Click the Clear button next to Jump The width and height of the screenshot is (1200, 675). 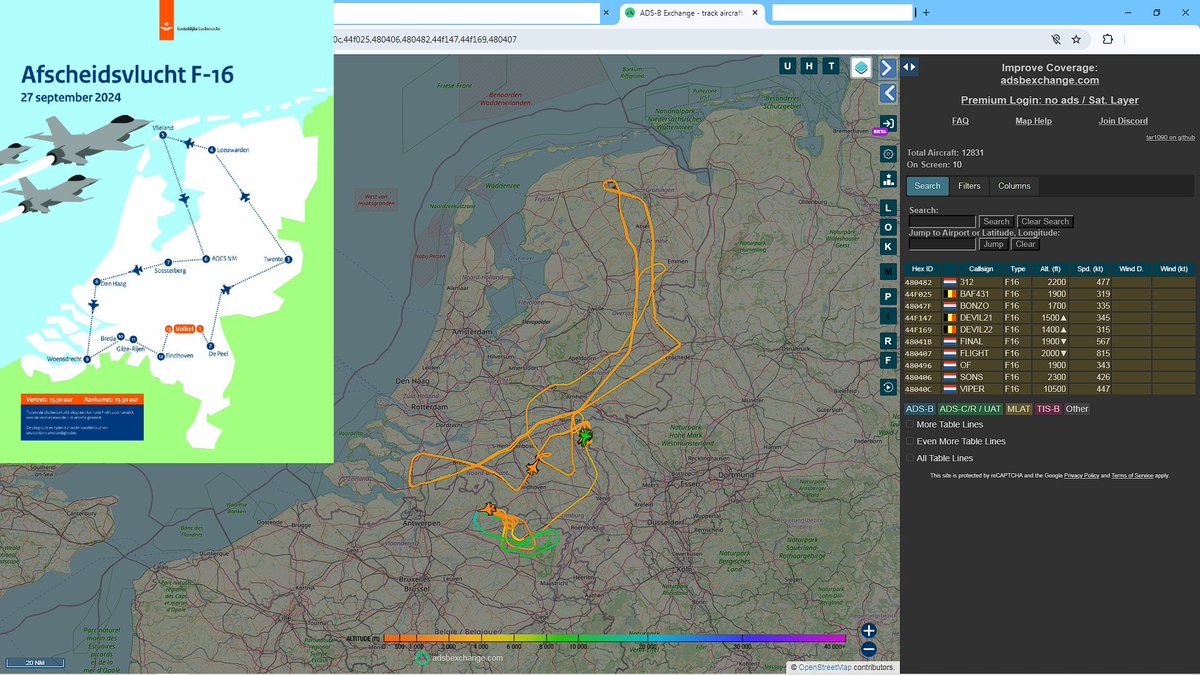click(1025, 244)
